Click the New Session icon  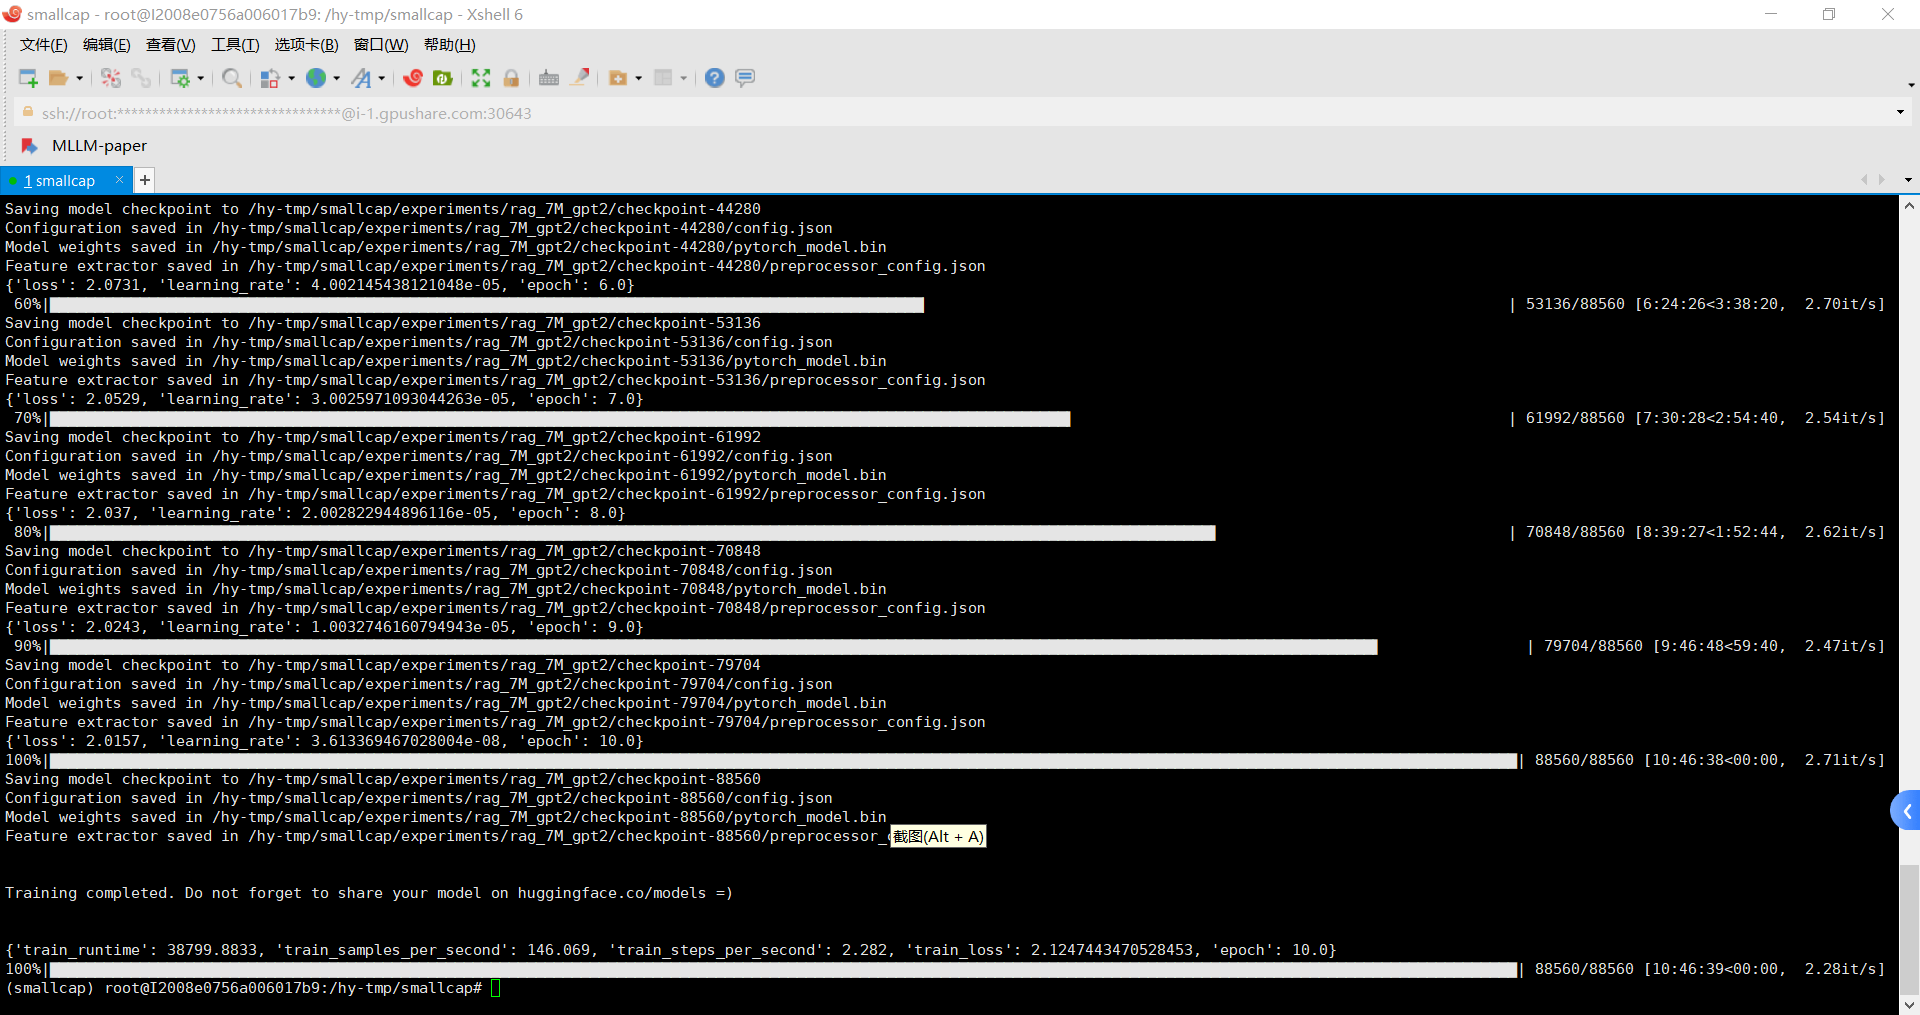(x=28, y=78)
